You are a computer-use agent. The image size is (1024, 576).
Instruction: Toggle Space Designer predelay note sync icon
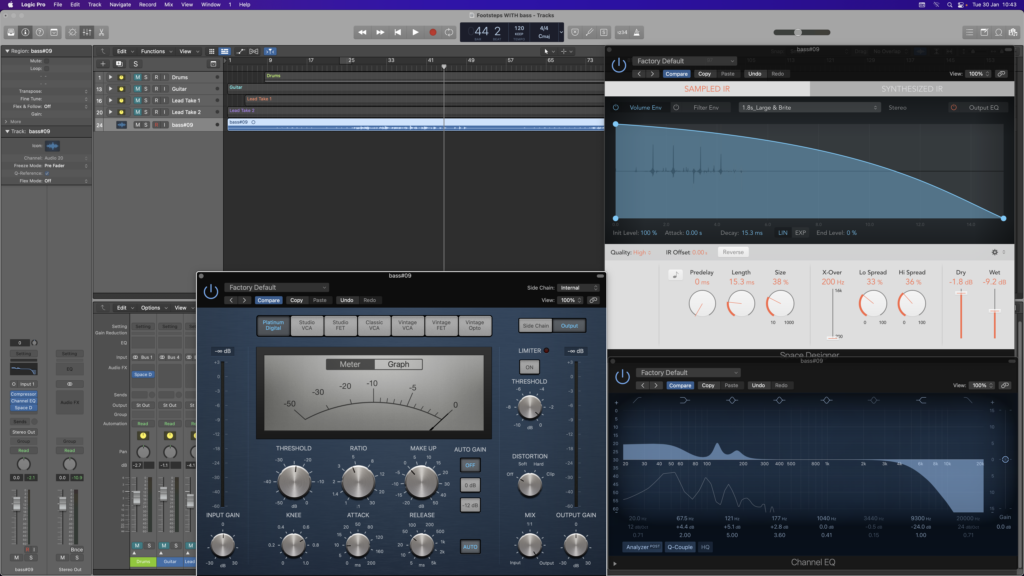675,275
